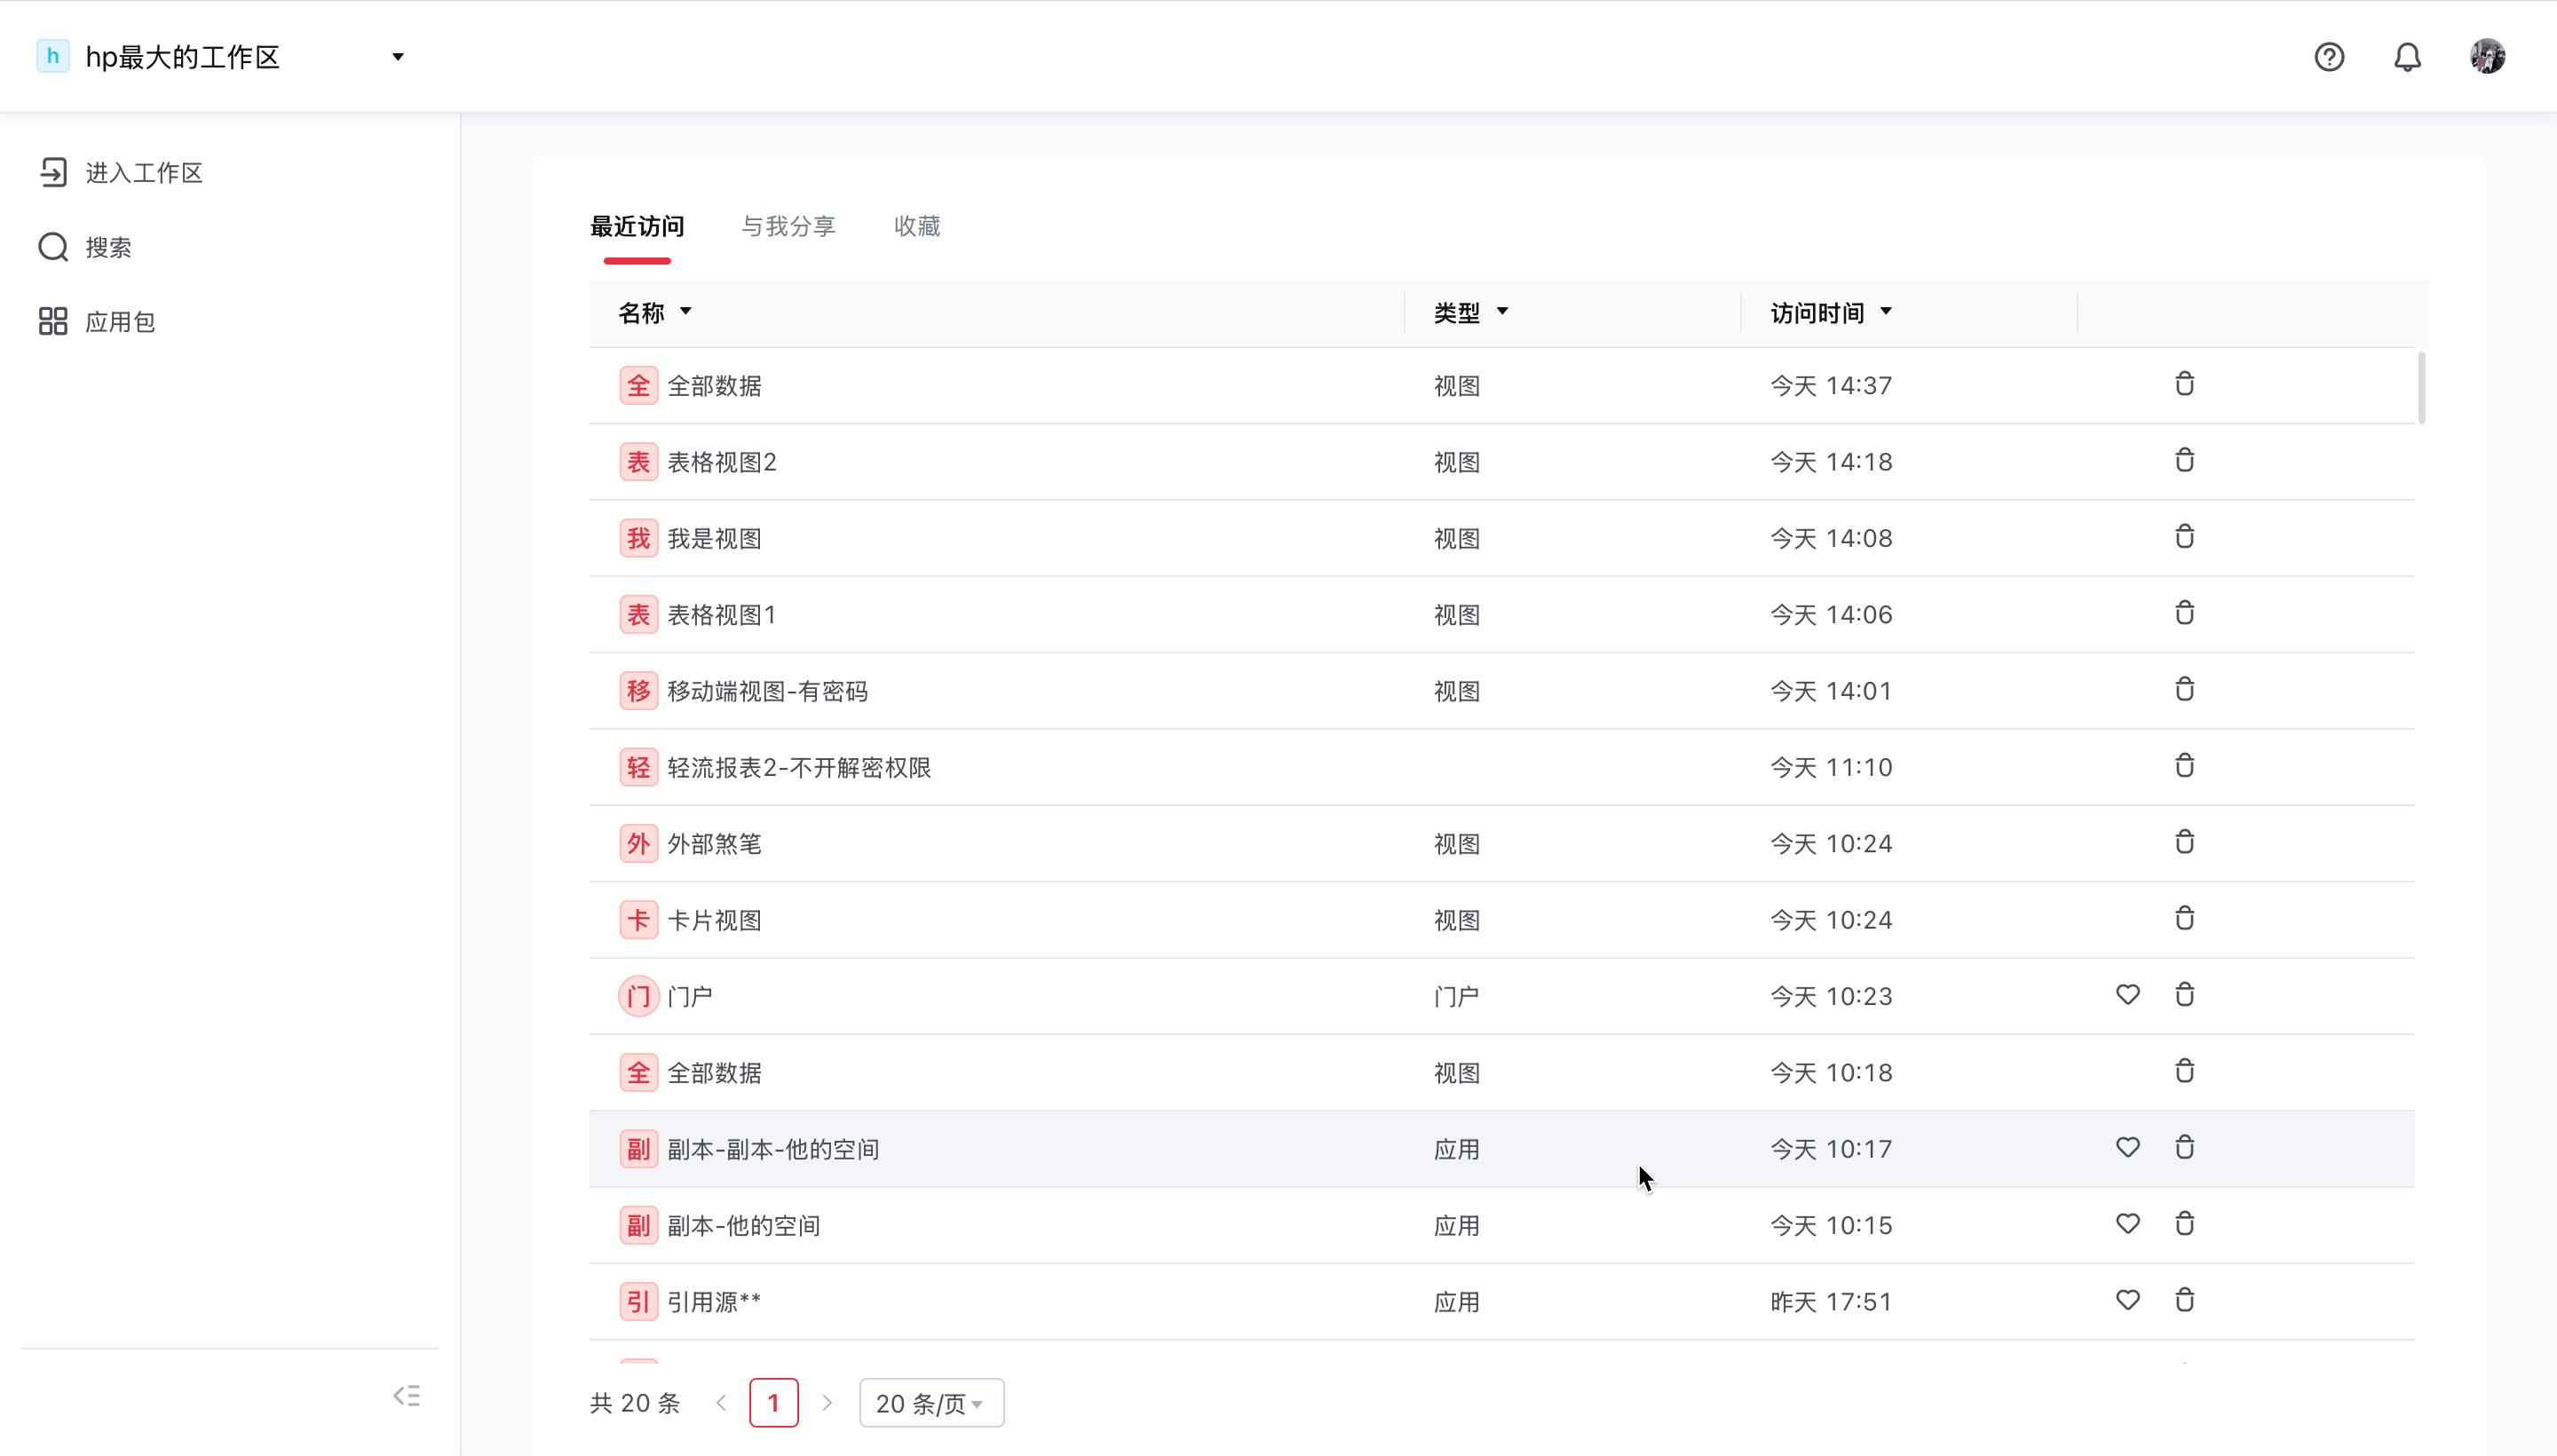The height and width of the screenshot is (1456, 2557).
Task: Remove the 外部煞笔 row with trash icon
Action: (x=2184, y=842)
